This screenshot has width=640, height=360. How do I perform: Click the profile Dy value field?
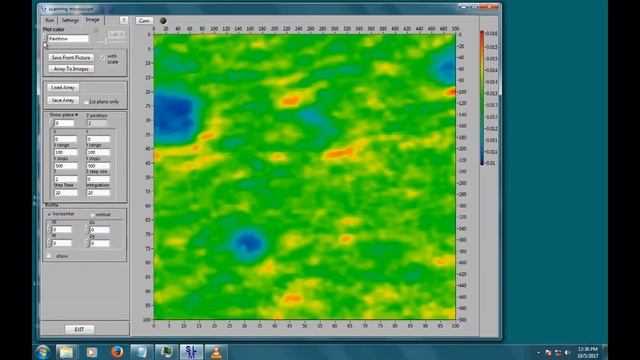tap(100, 243)
